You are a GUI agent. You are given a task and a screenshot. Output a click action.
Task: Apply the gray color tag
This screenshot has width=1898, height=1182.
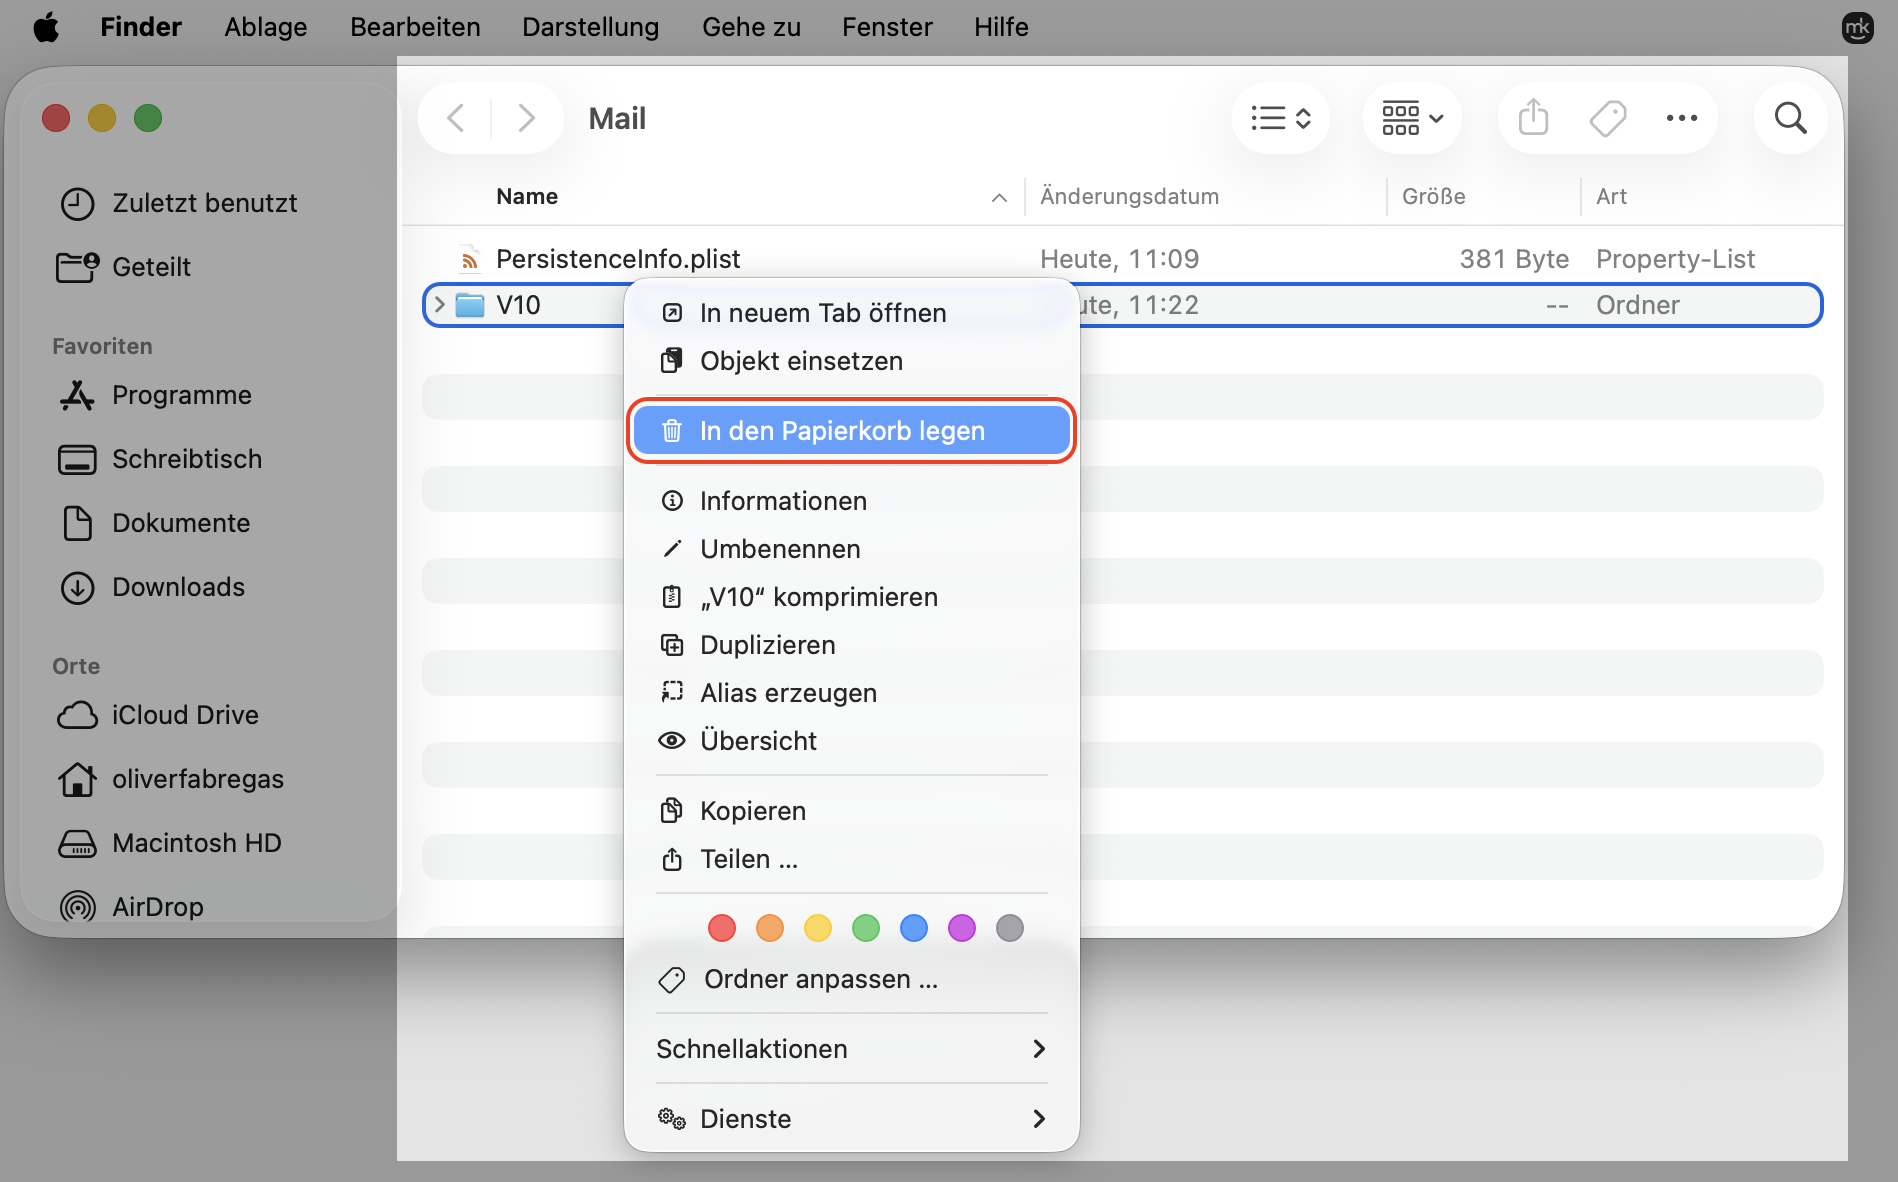(1010, 928)
